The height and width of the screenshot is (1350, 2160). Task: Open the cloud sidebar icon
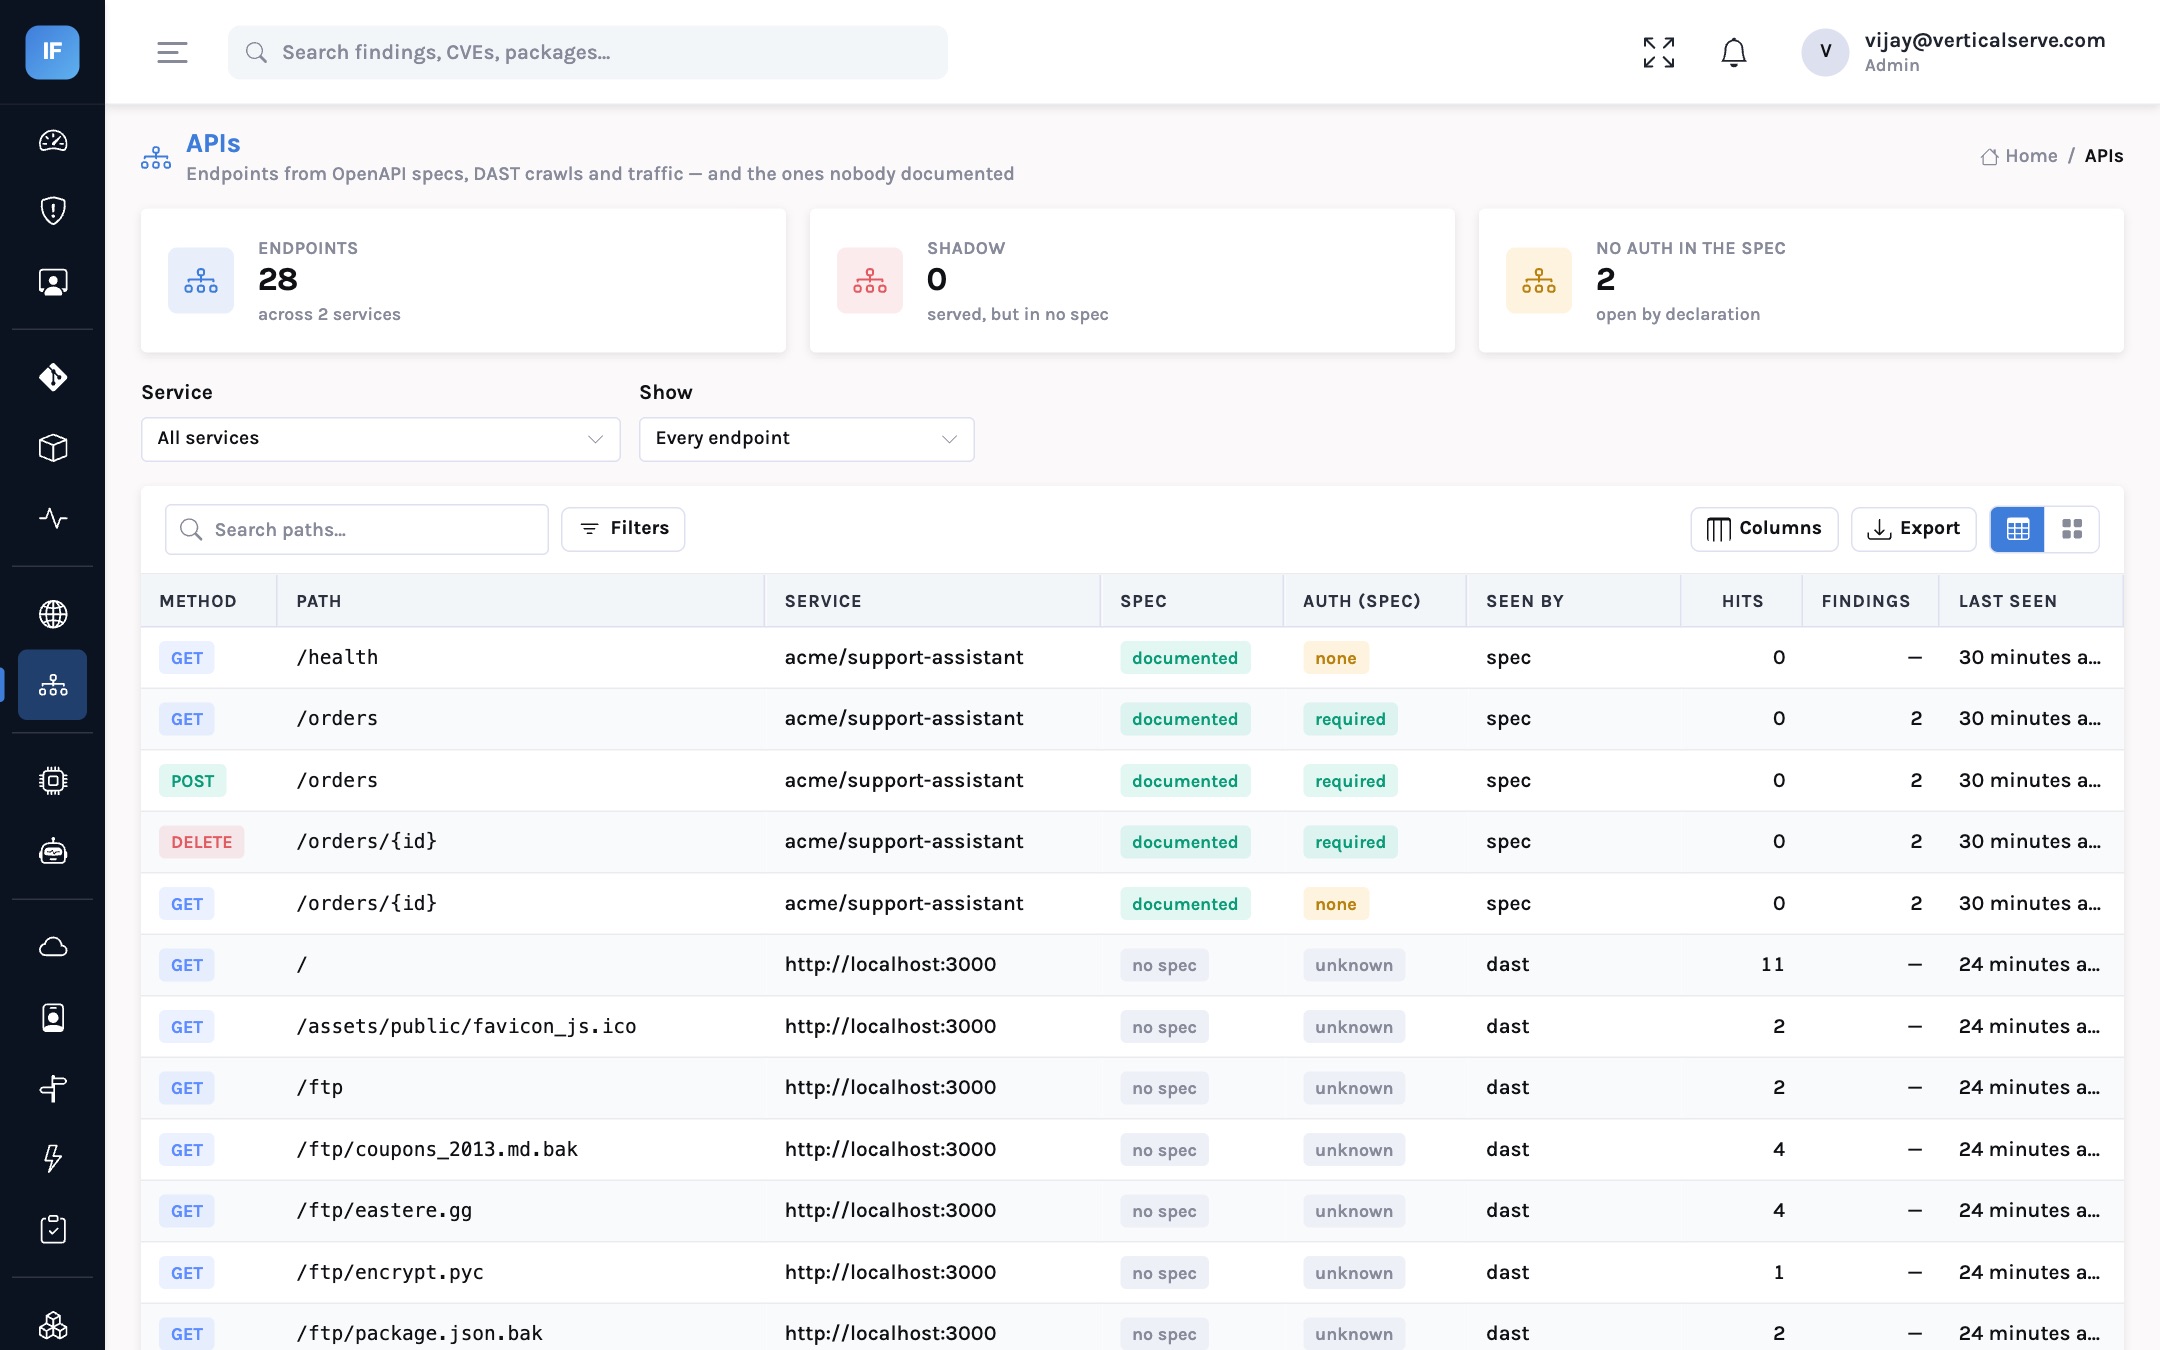(53, 946)
